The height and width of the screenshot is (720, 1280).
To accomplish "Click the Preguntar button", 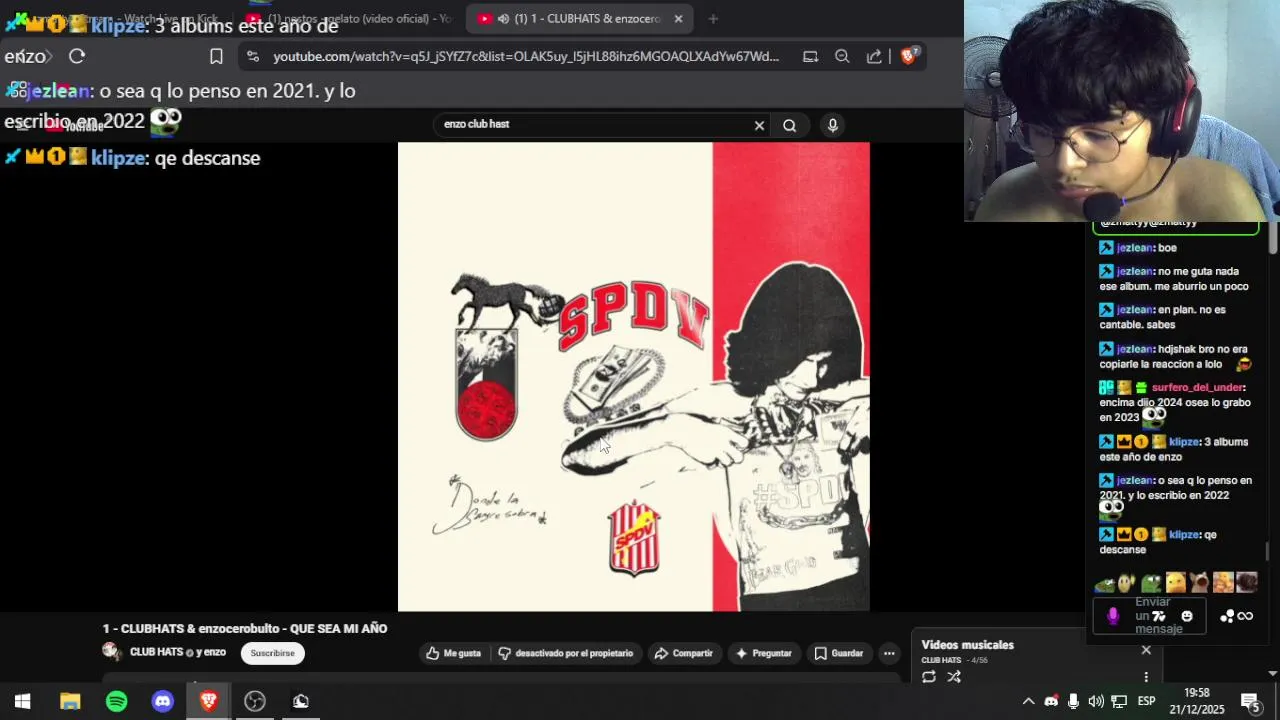I will (764, 653).
